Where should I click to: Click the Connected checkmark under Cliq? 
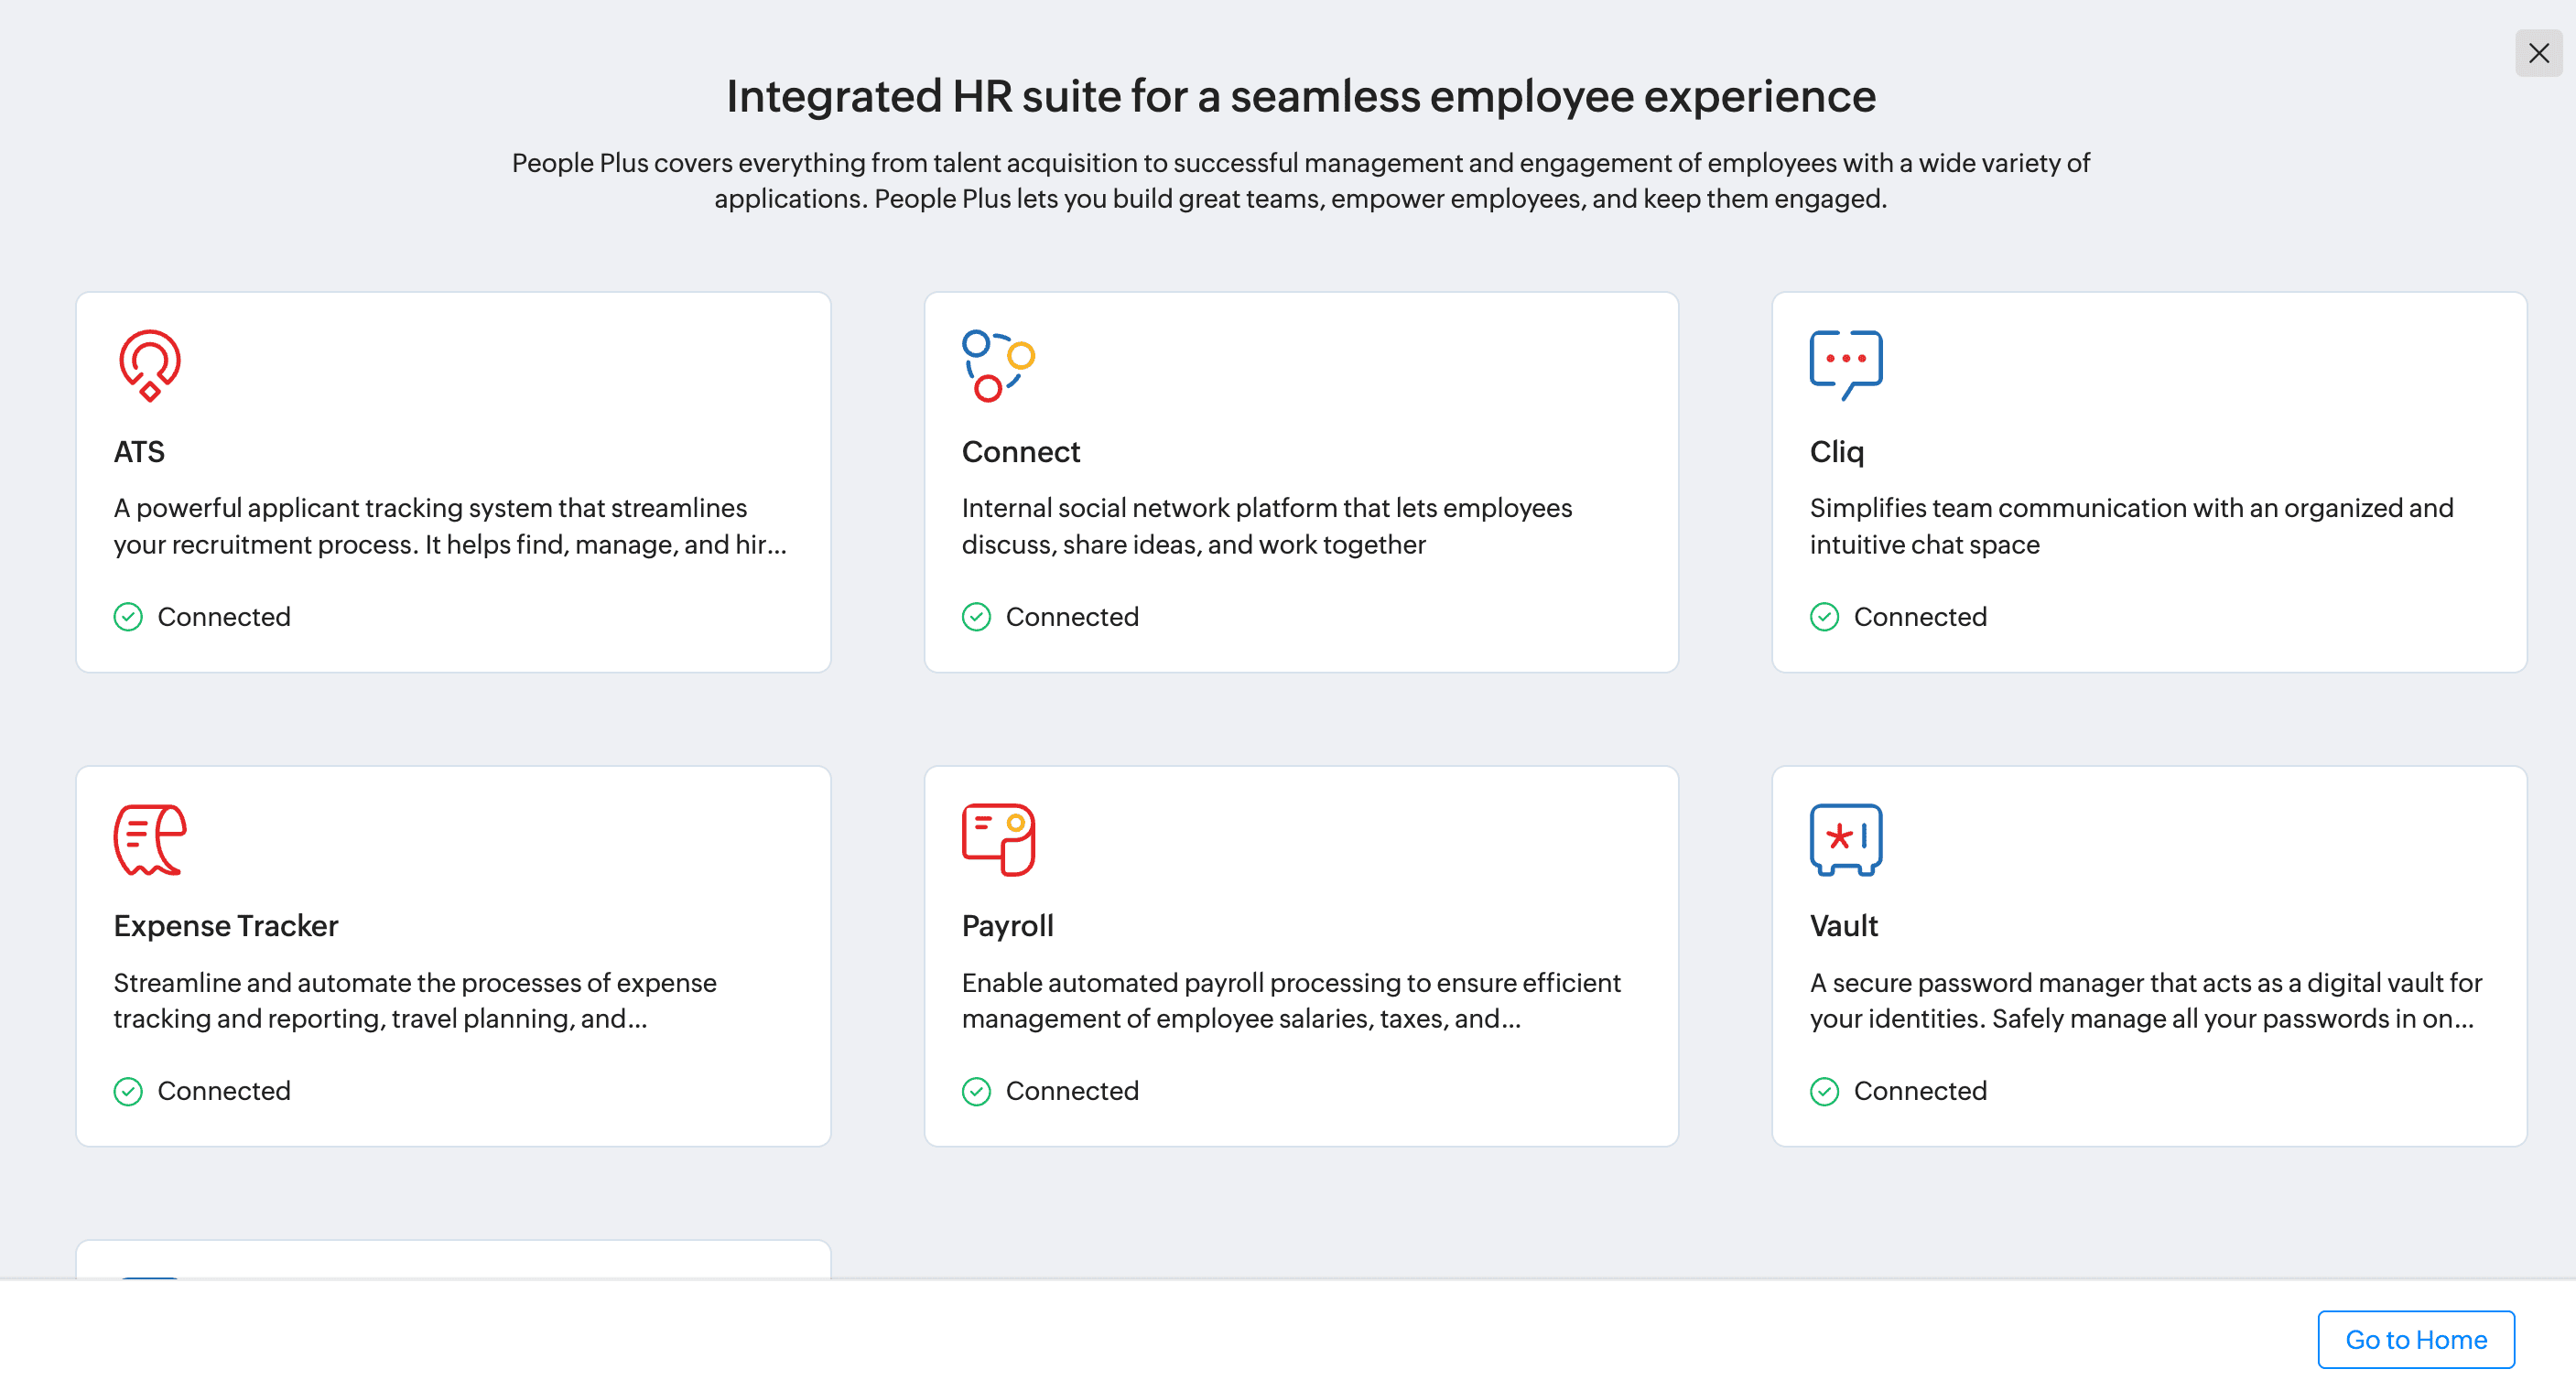(1825, 617)
